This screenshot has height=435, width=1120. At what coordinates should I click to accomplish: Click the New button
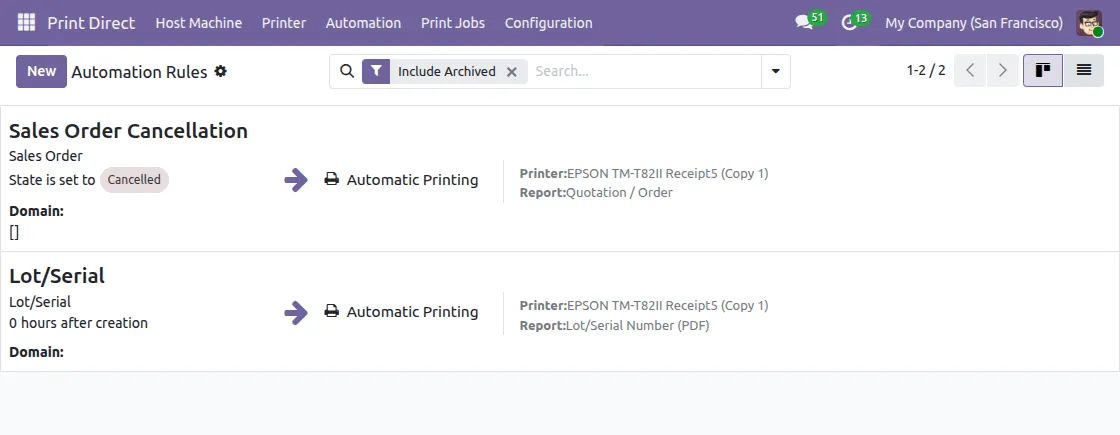pos(41,71)
